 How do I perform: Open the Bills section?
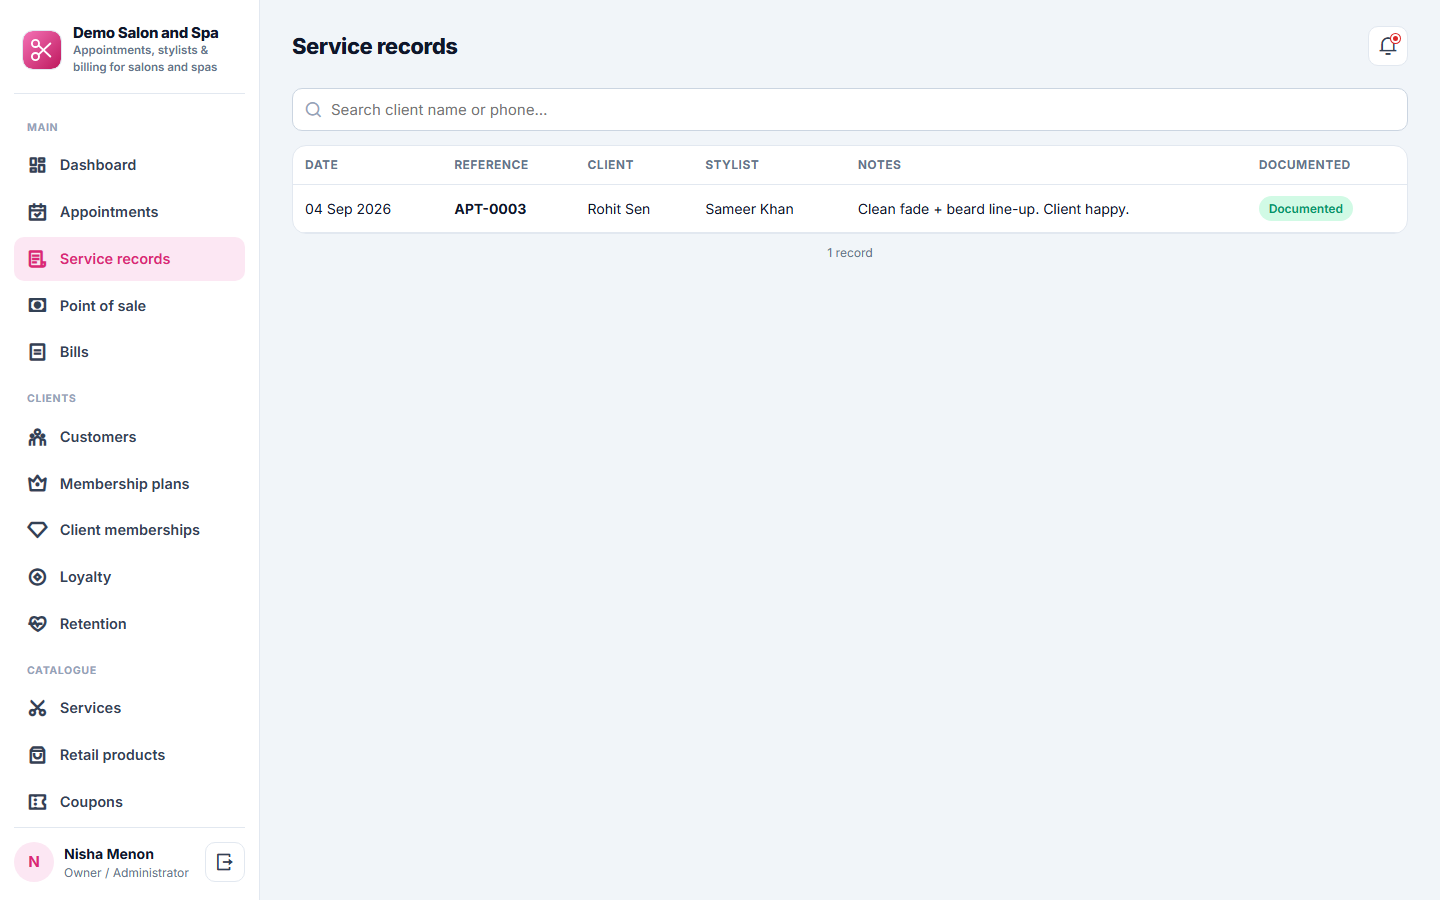[129, 352]
